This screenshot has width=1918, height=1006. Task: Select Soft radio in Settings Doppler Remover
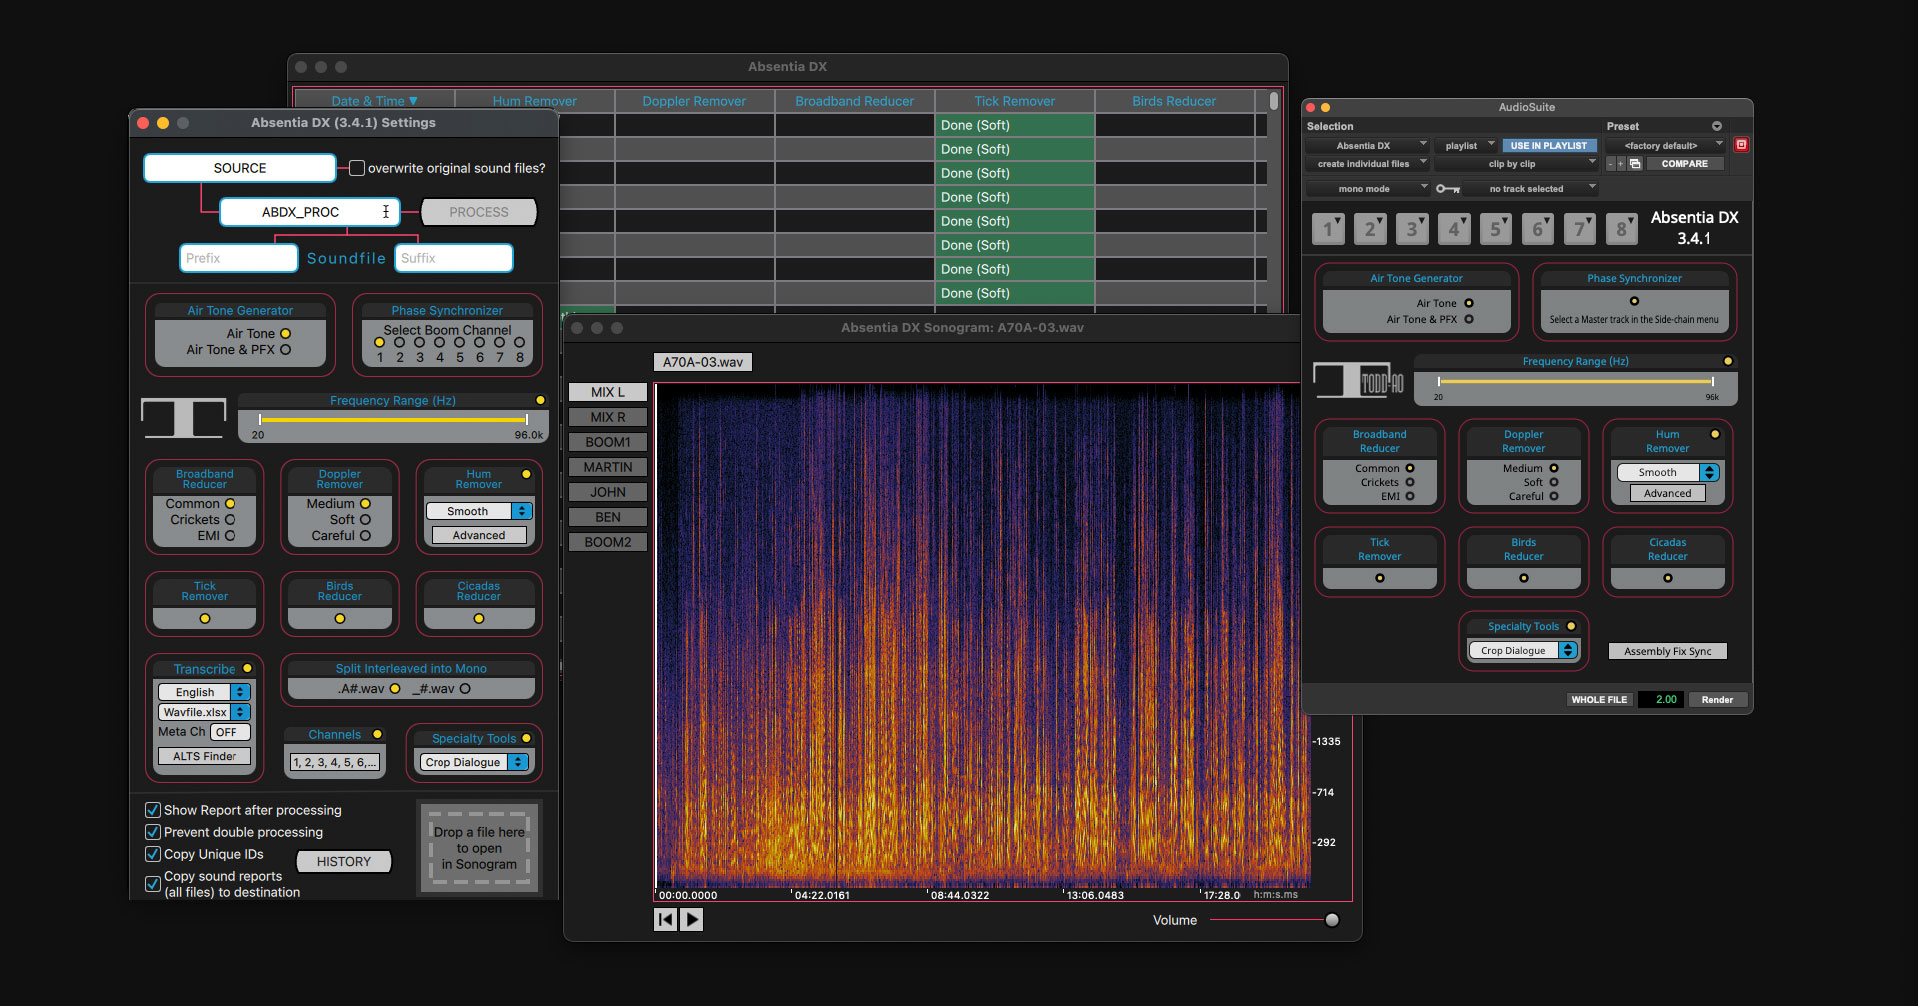click(x=365, y=520)
